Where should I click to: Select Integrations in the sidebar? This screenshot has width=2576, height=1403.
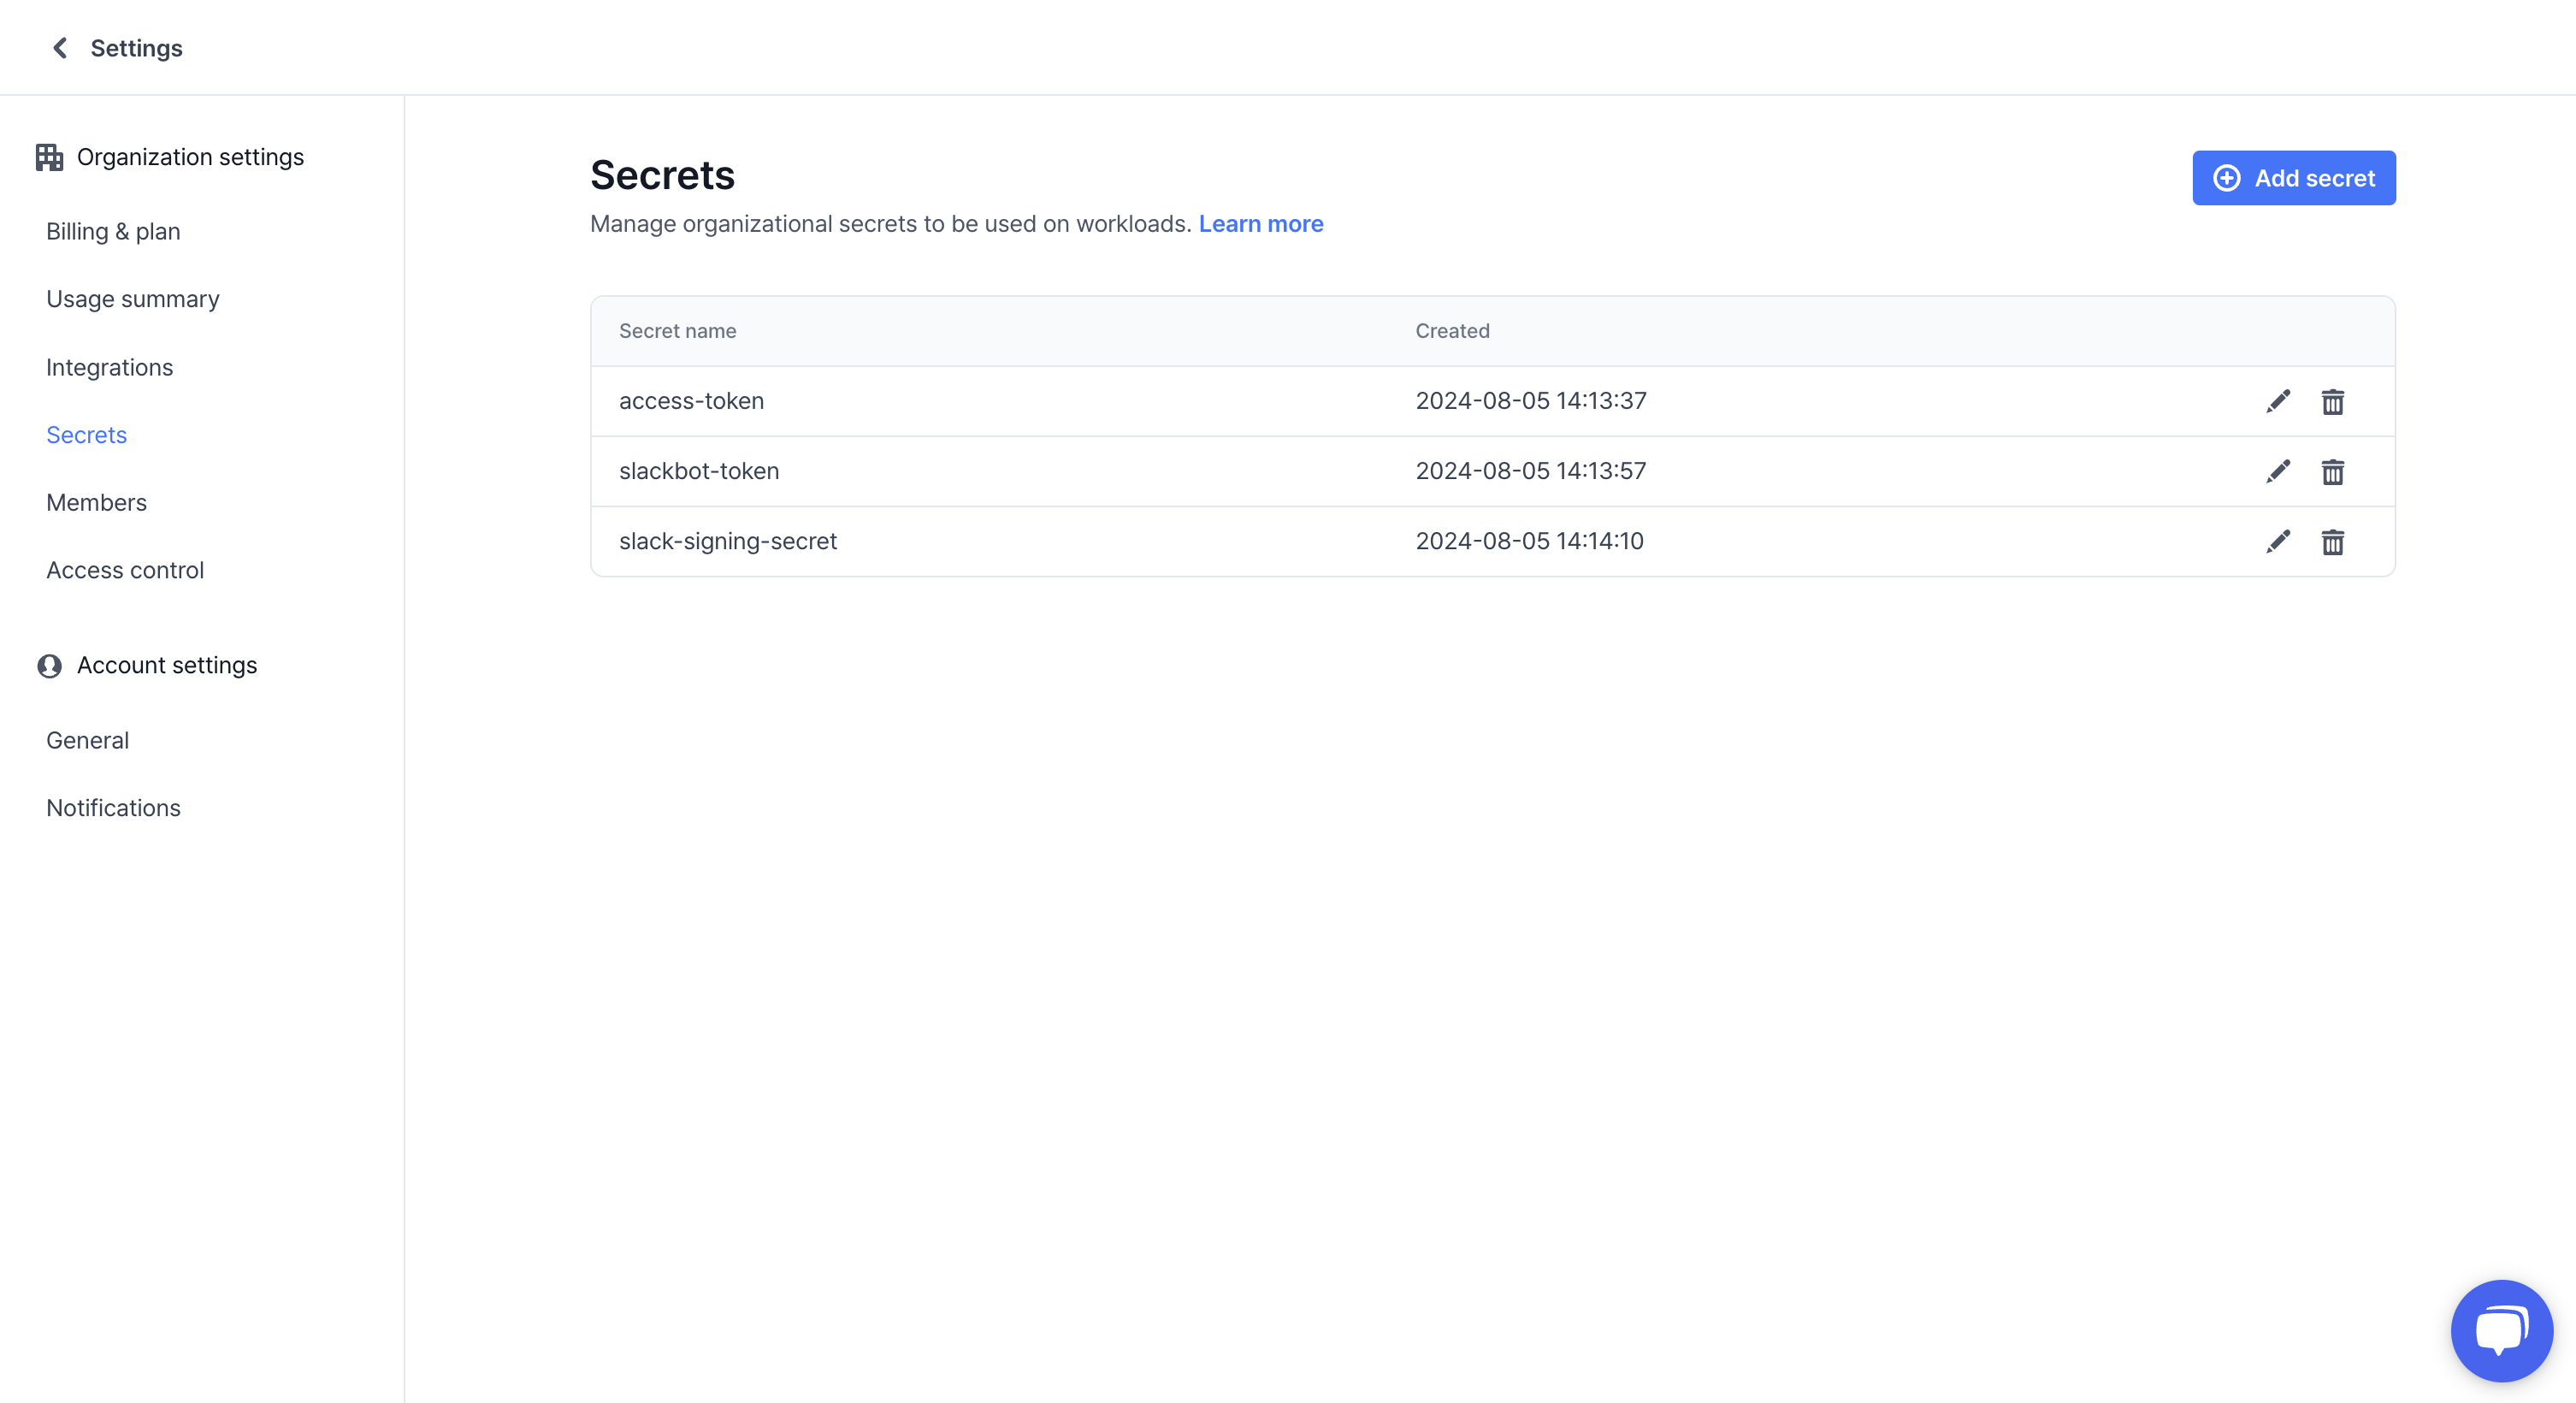click(109, 367)
